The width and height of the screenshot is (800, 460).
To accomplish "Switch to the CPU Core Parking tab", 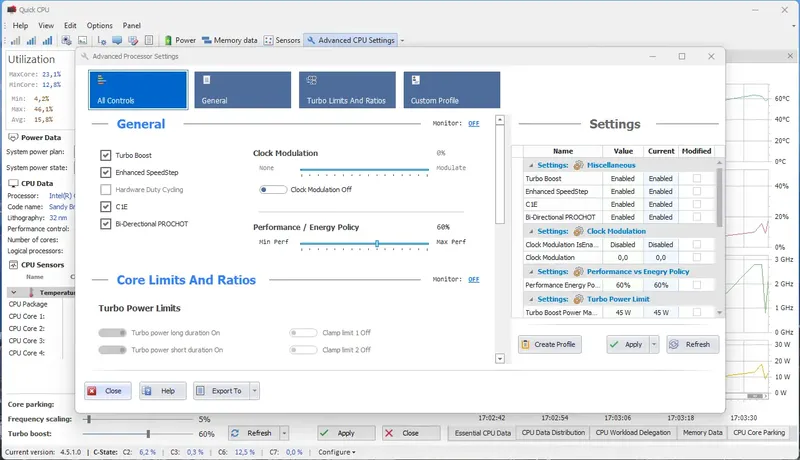I will click(x=759, y=432).
